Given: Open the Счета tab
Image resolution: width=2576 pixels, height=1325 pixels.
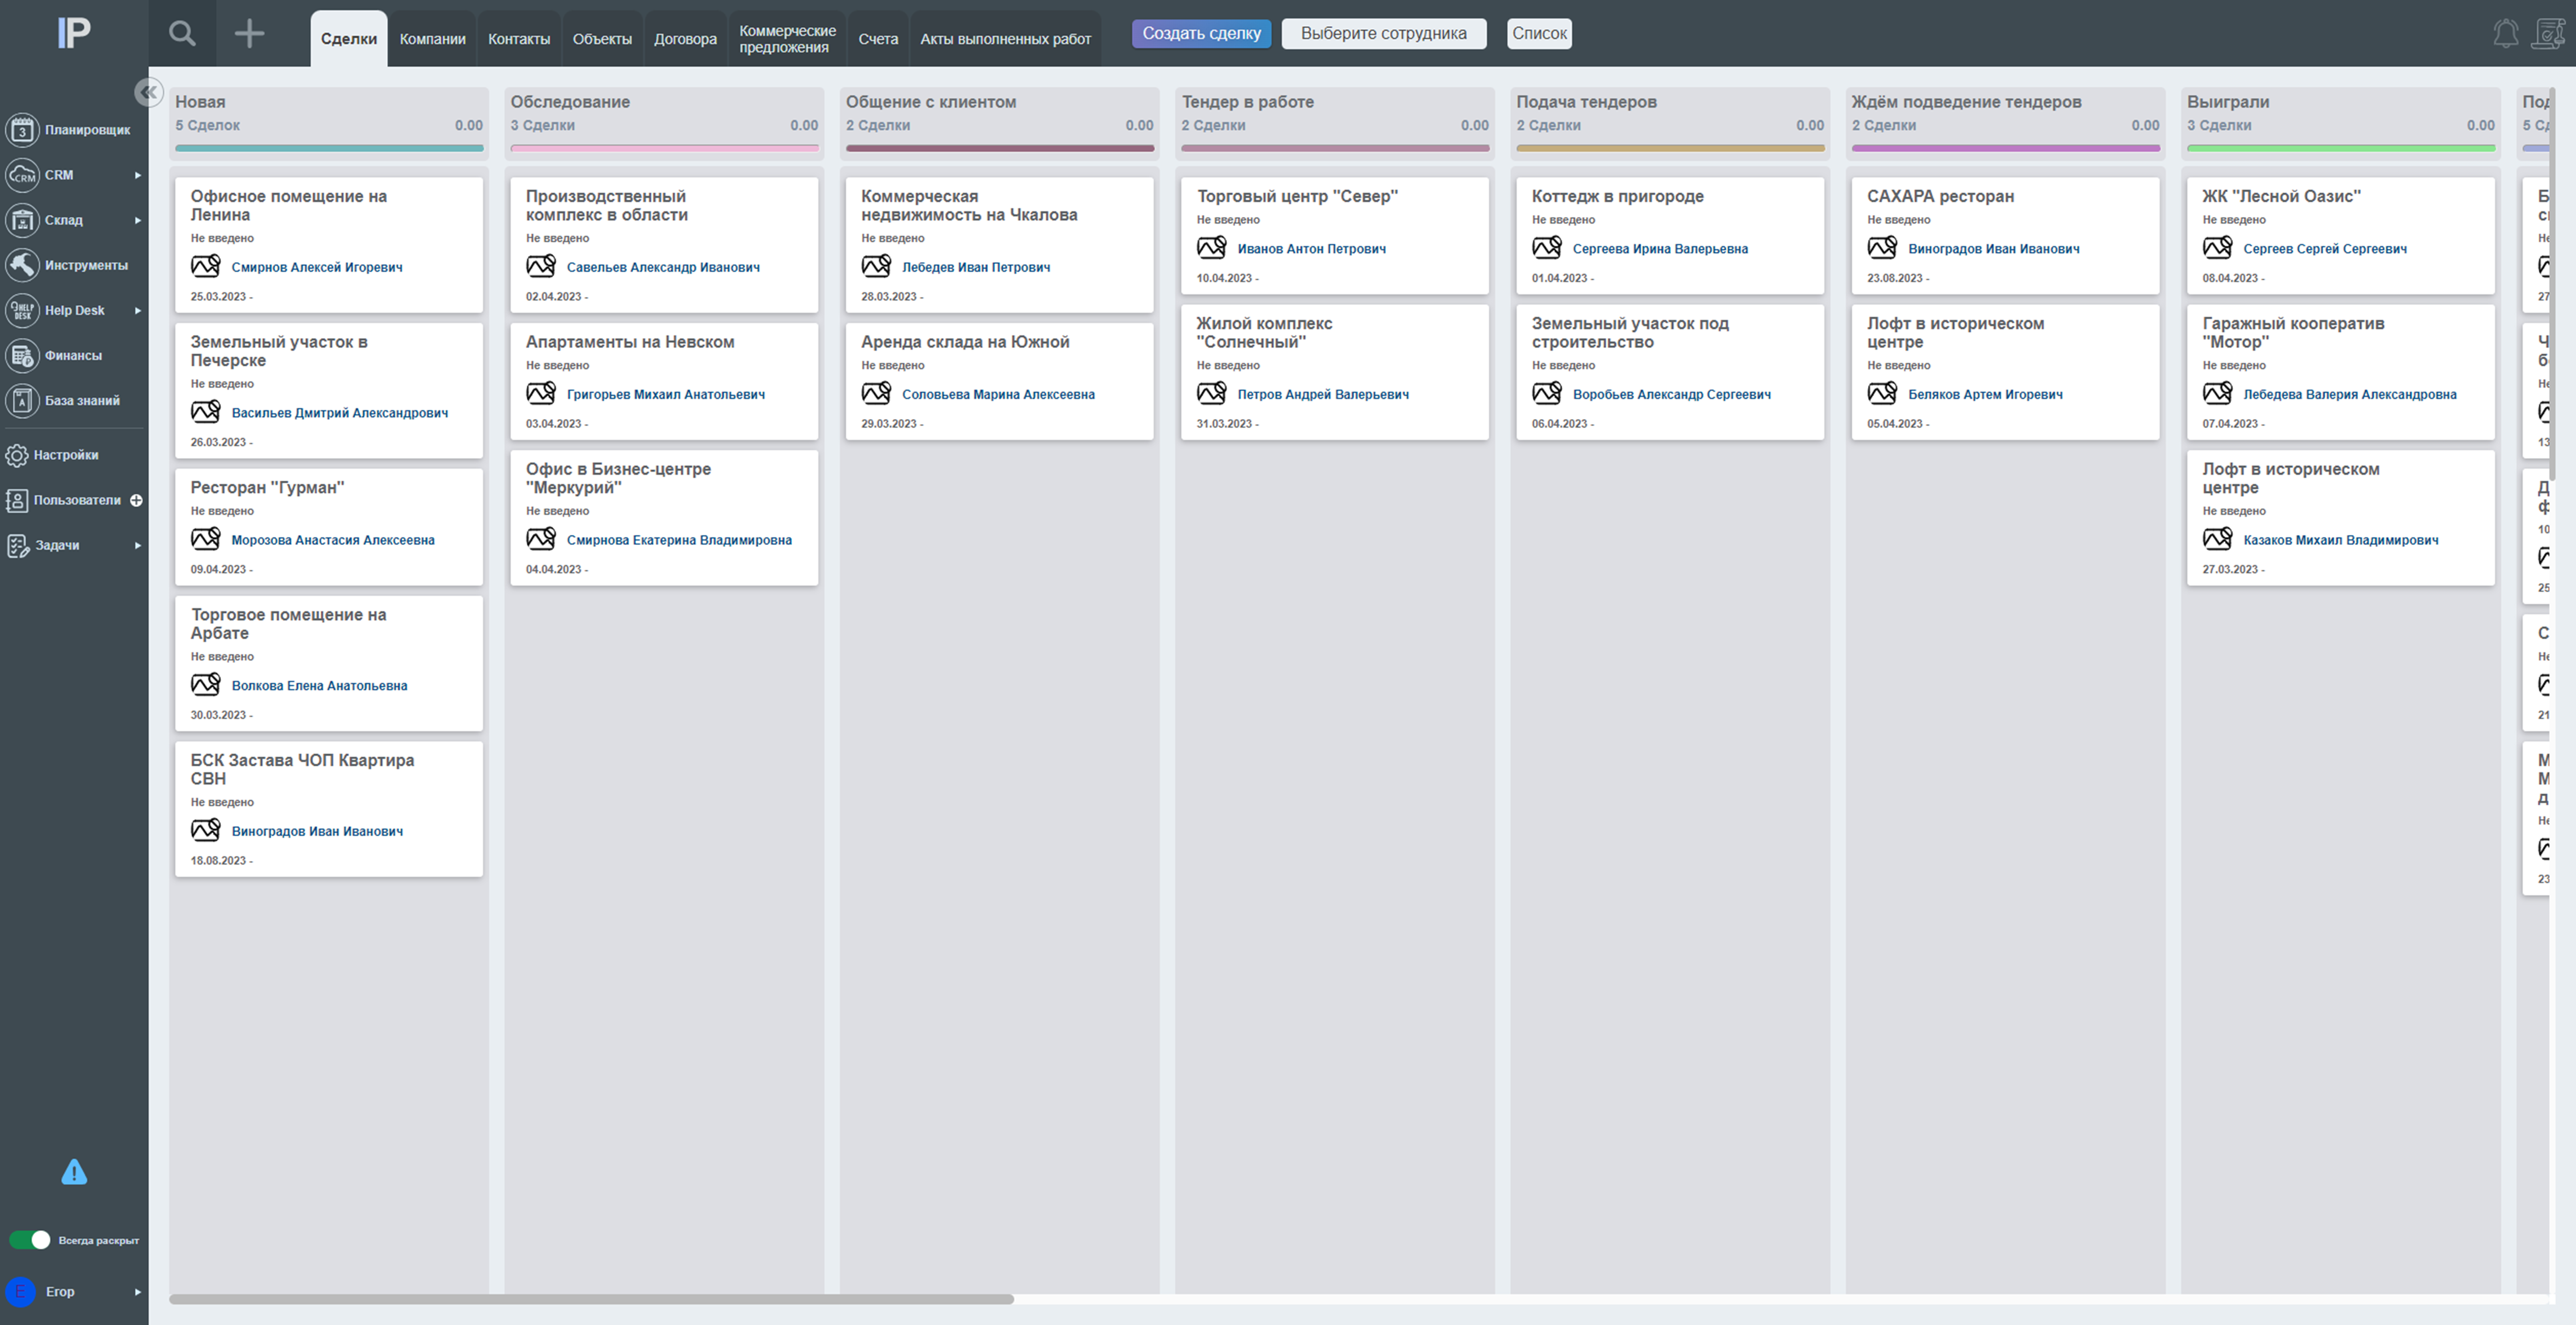Looking at the screenshot, I should (x=878, y=39).
